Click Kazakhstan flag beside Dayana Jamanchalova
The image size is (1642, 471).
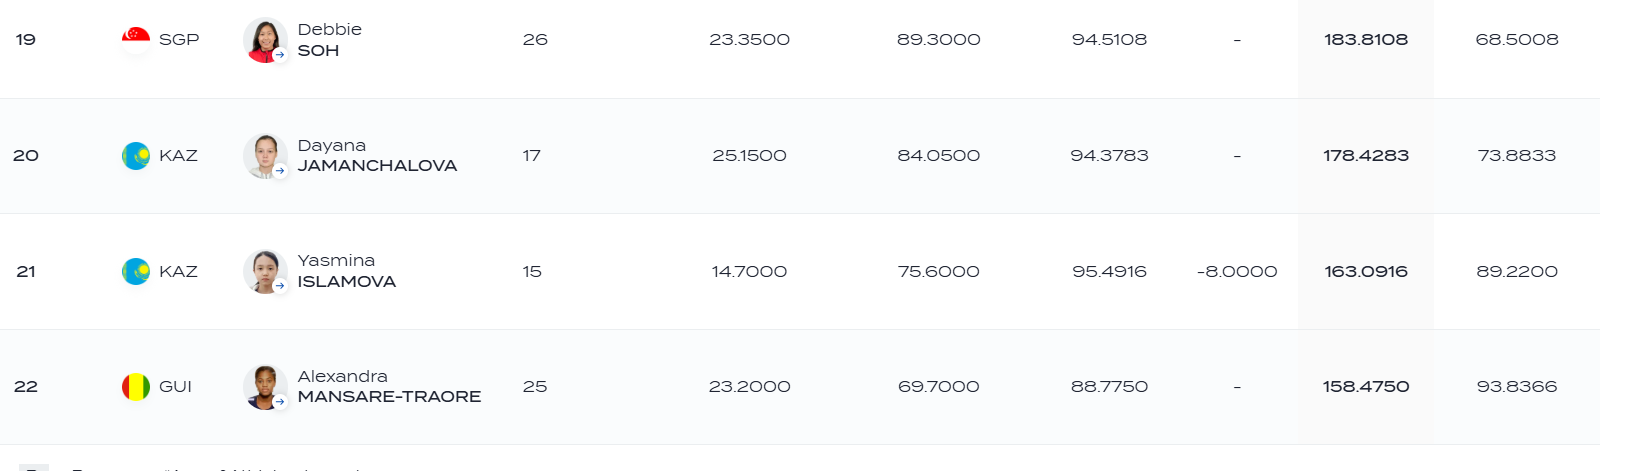pyautogui.click(x=136, y=156)
